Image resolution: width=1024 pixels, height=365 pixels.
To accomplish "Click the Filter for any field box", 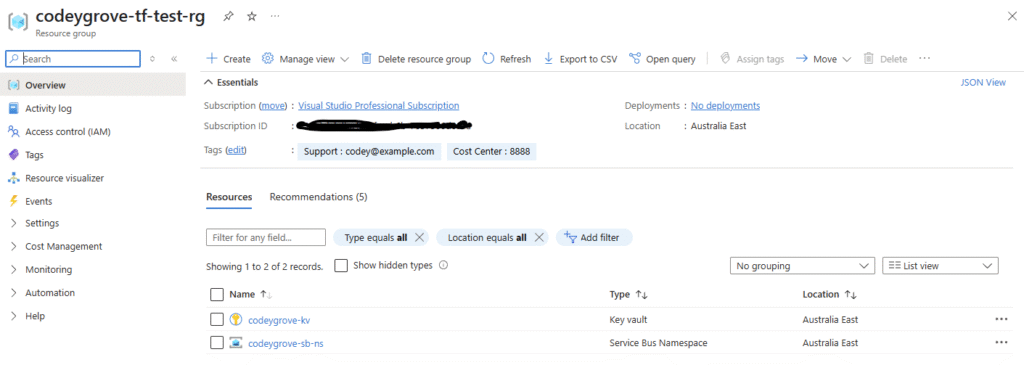I will click(x=266, y=238).
